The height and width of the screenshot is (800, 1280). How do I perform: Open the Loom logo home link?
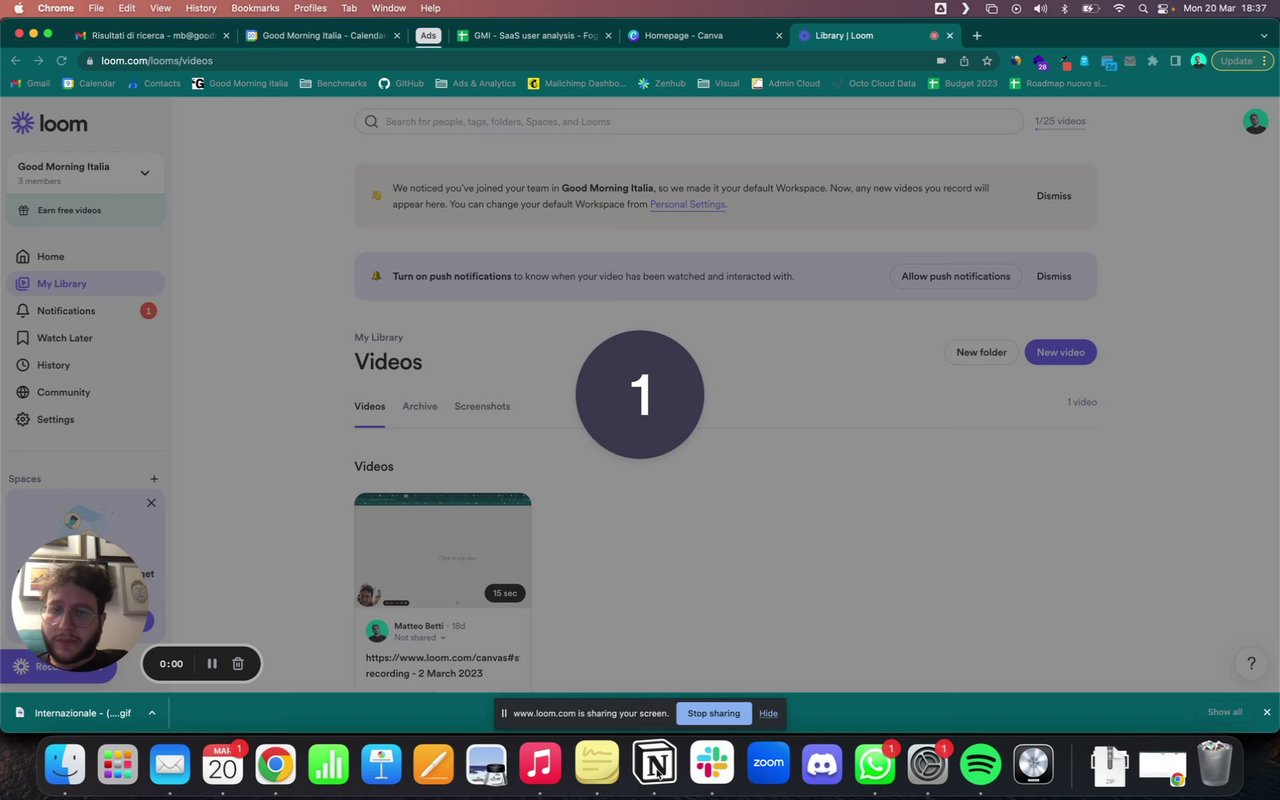(49, 124)
